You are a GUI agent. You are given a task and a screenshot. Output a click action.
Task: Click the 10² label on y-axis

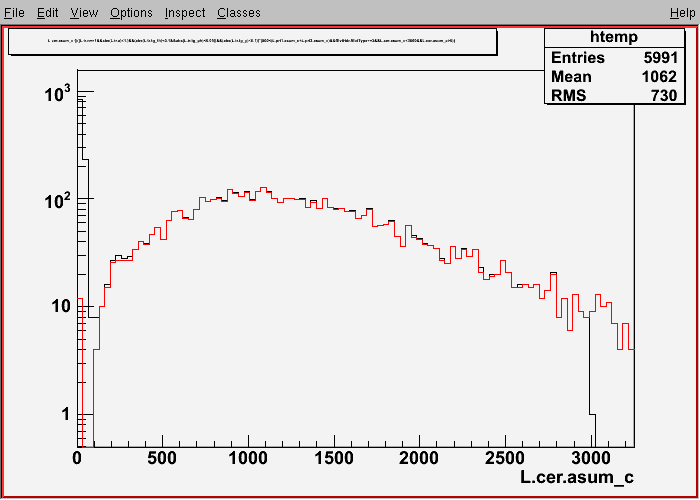58,201
